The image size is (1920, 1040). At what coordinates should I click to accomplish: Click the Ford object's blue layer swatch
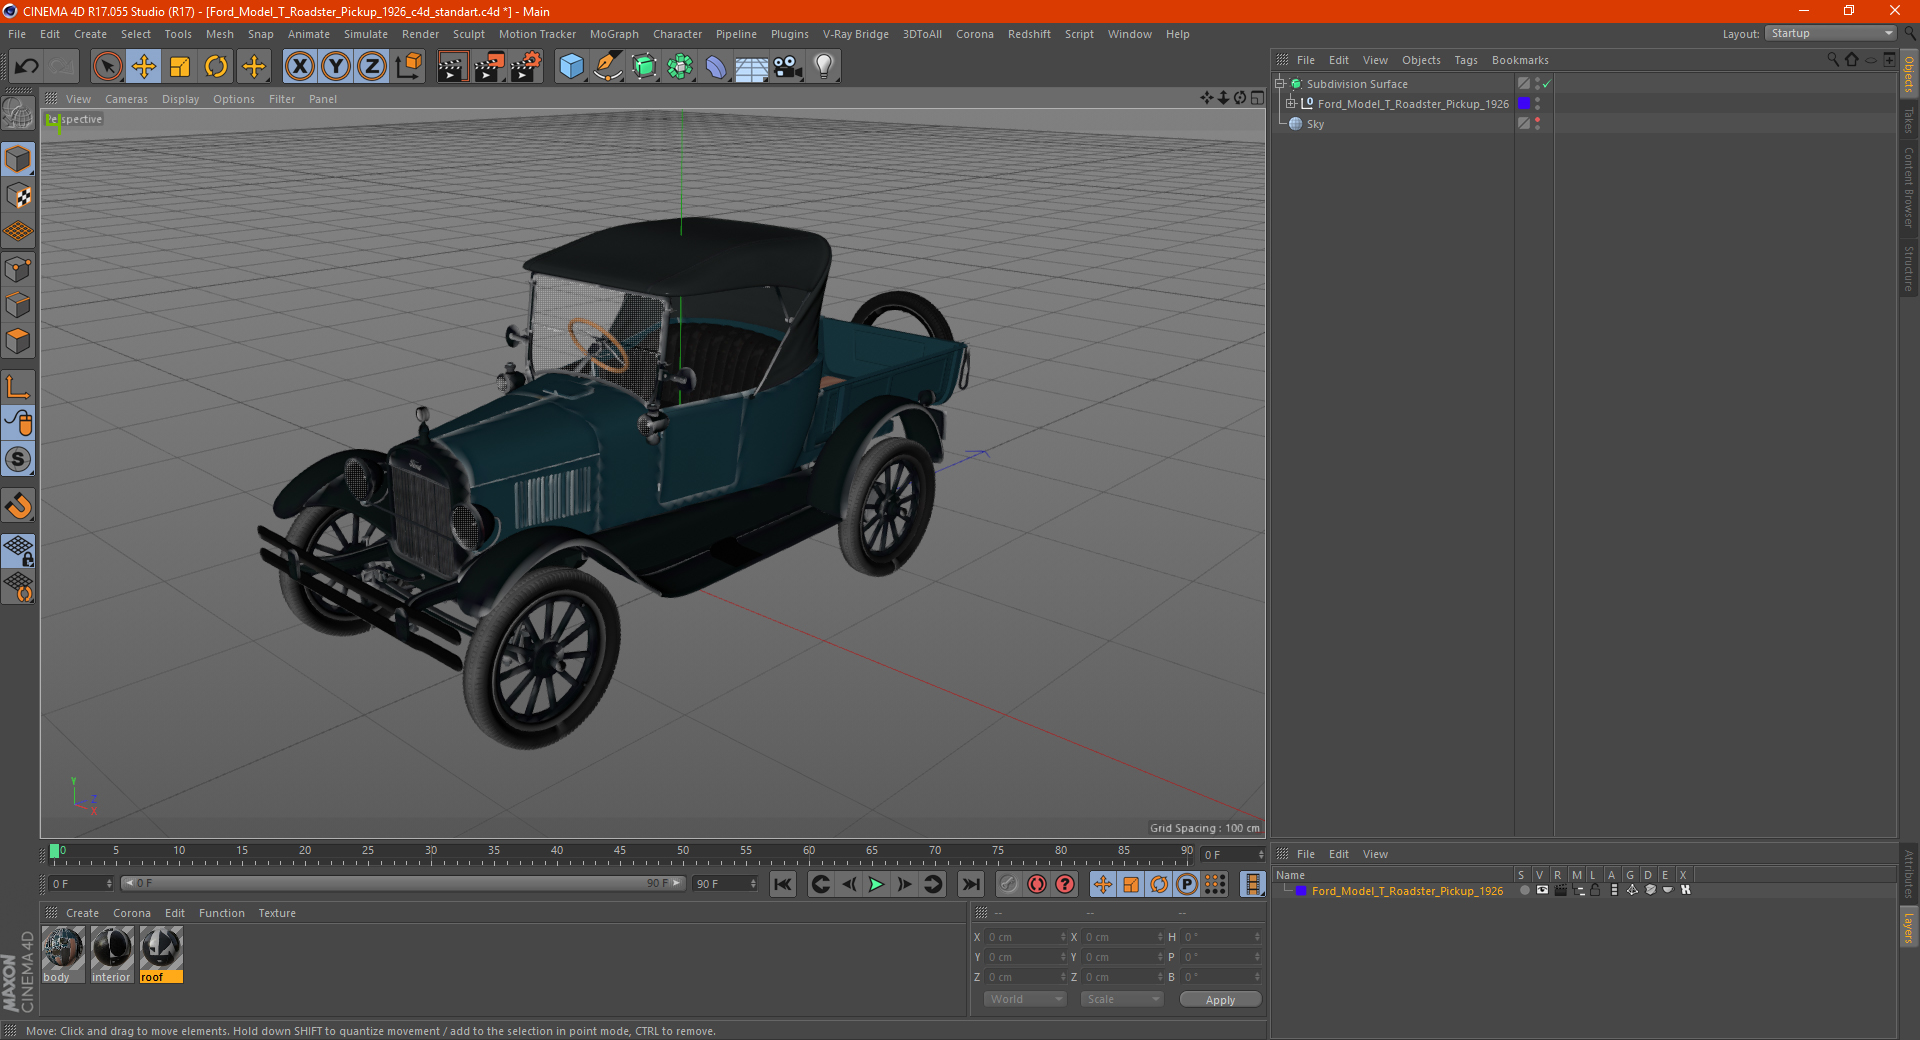[x=1524, y=104]
